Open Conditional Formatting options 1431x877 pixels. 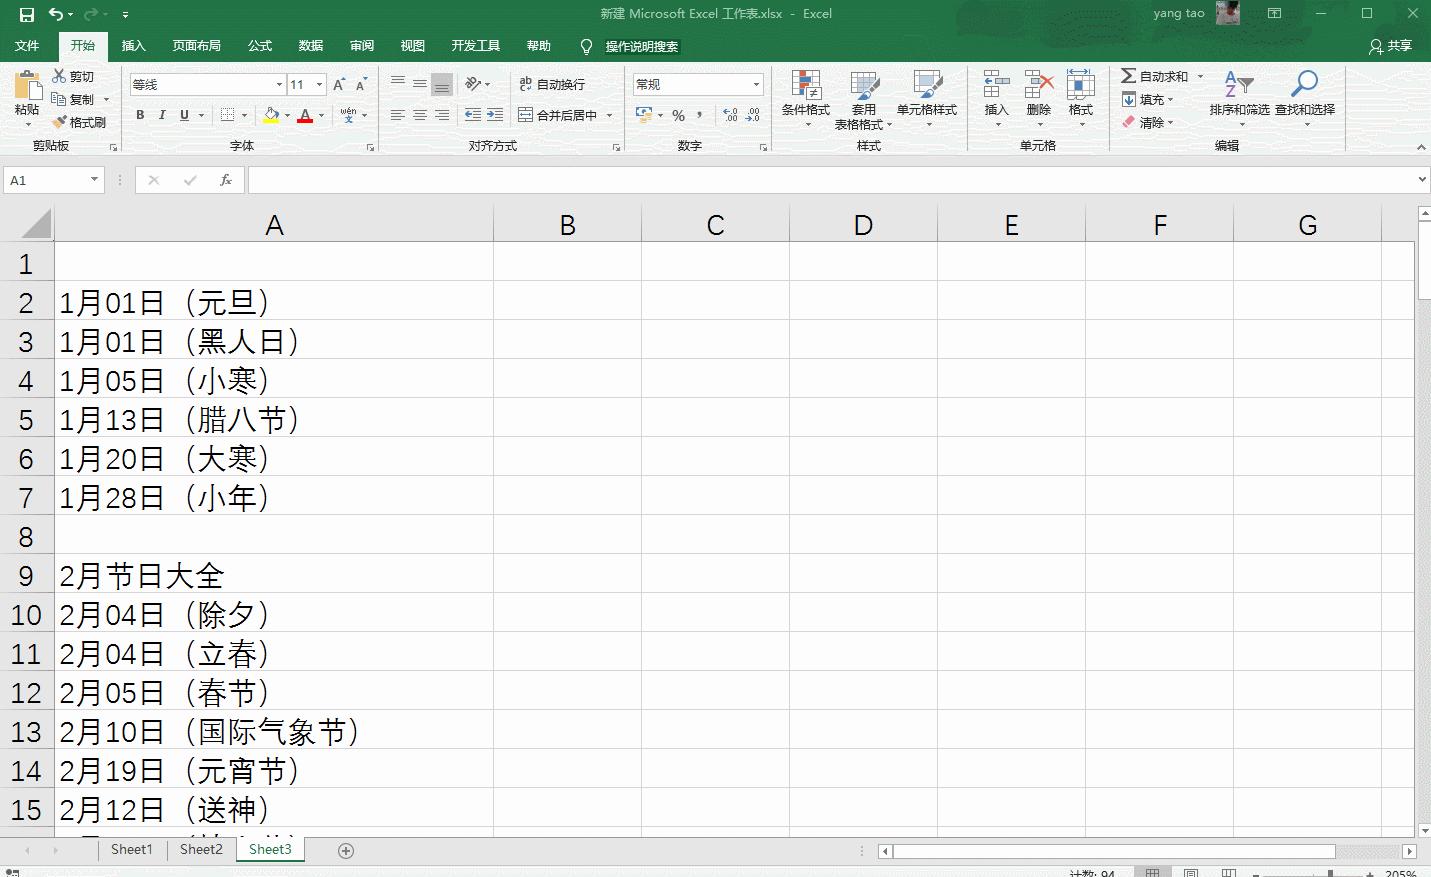coord(805,98)
